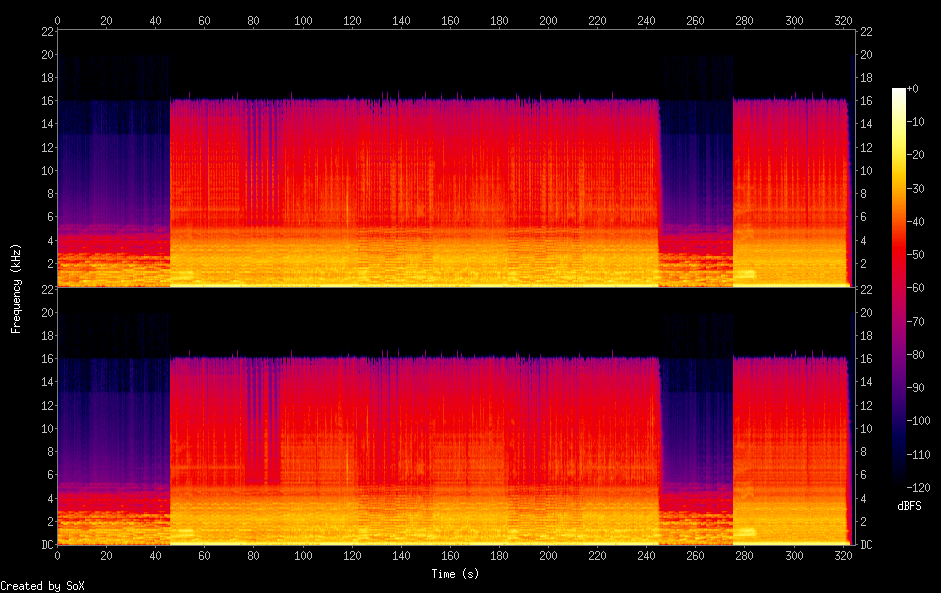Click the '160' tick on top time axis
941x593 pixels.
pos(450,21)
